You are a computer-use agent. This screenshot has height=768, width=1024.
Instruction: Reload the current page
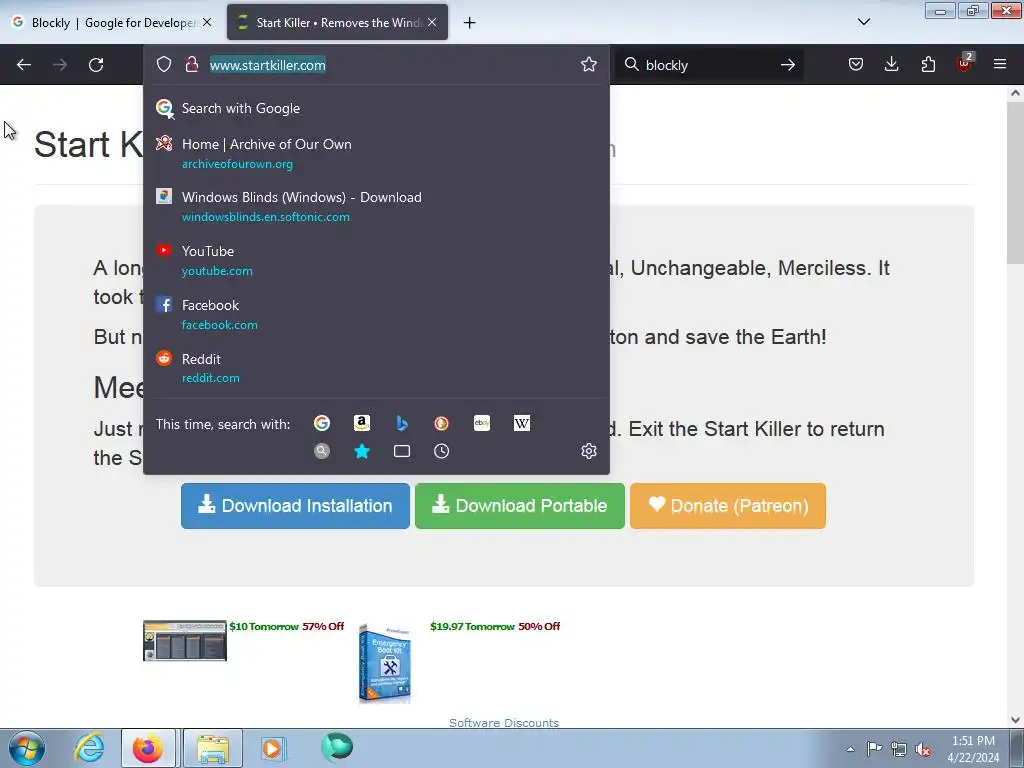tap(96, 65)
